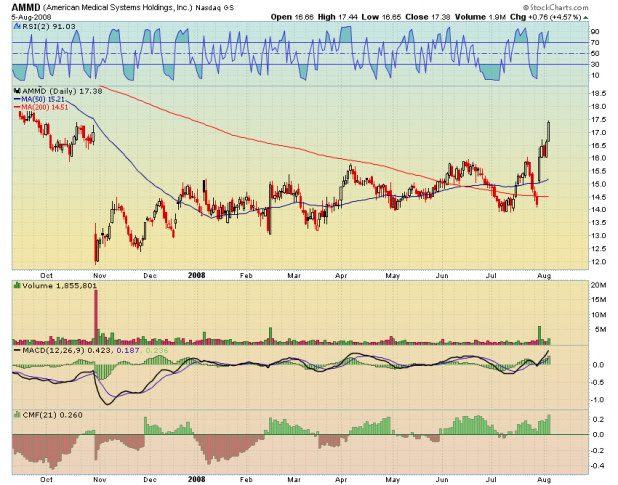Image resolution: width=618 pixels, height=485 pixels.
Task: Click the 10 level on the RSI axis
Action: pos(595,75)
